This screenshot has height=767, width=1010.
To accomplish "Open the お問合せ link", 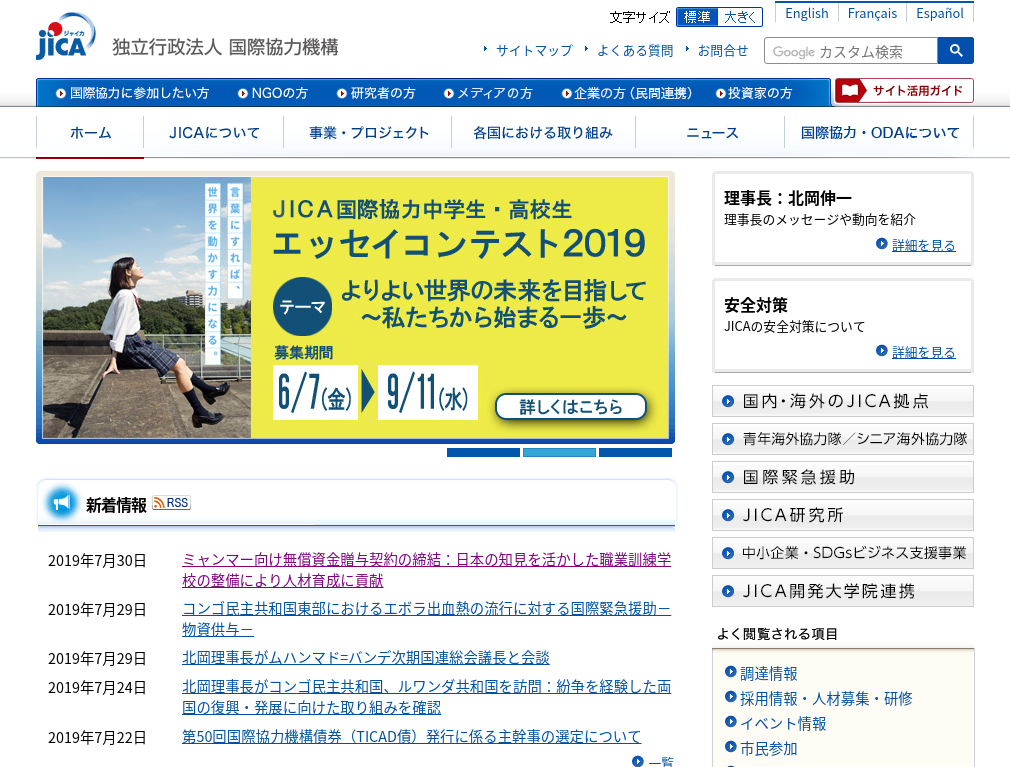I will pos(723,50).
